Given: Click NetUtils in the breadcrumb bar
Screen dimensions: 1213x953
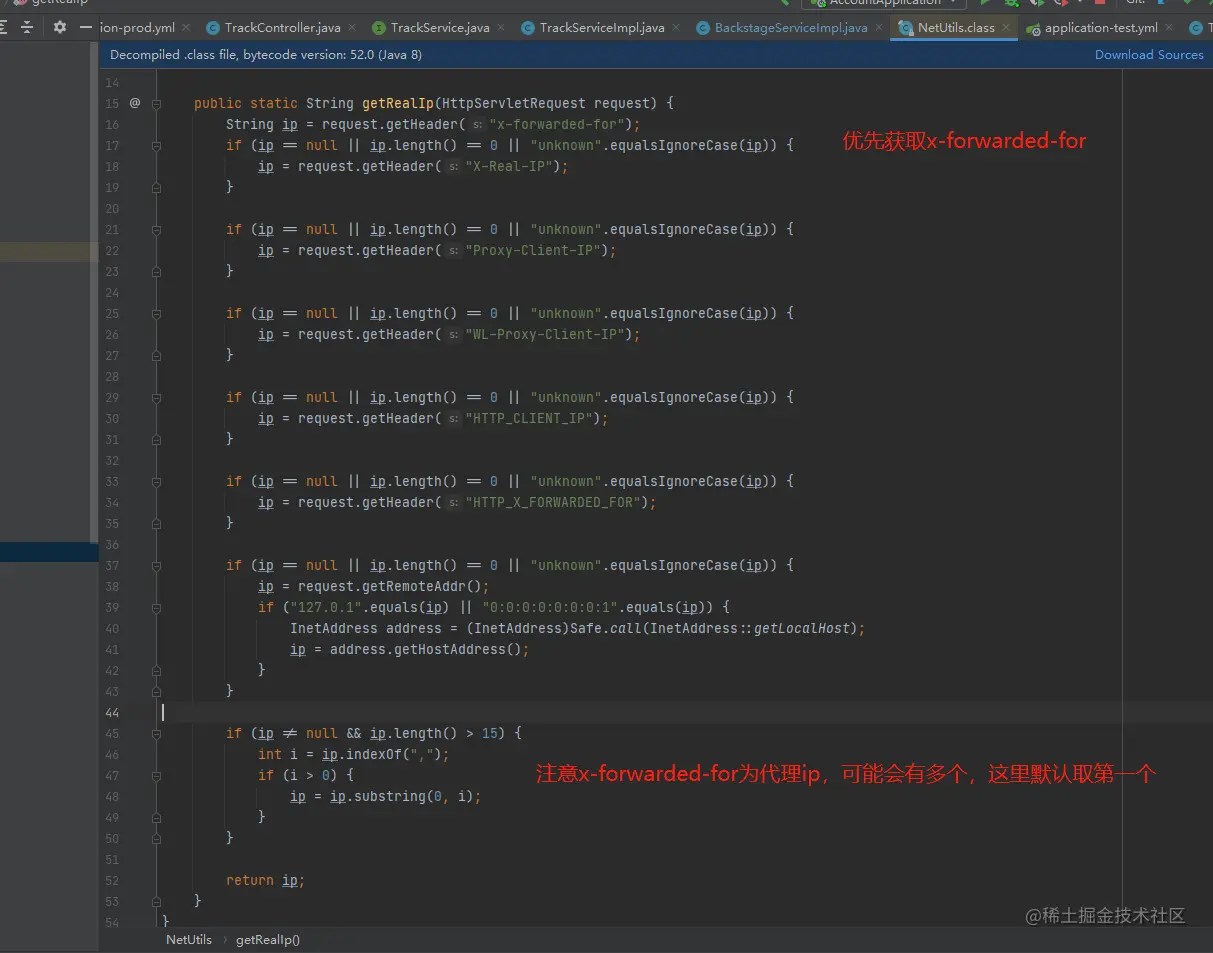Looking at the screenshot, I should [x=189, y=940].
